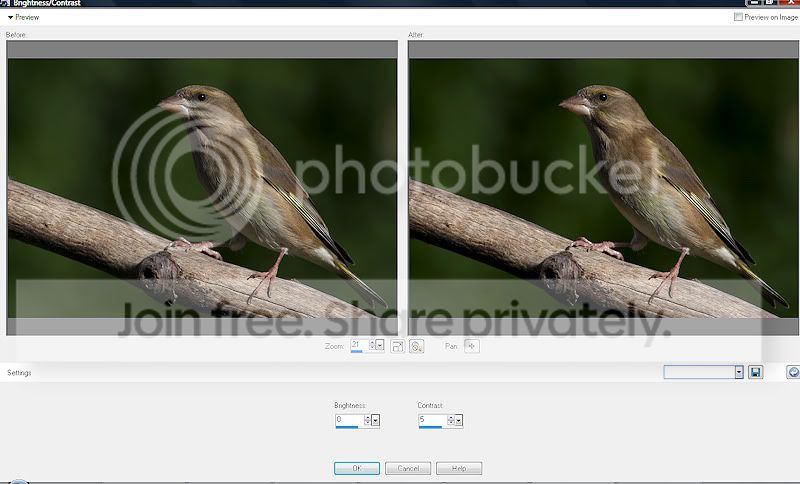Open the Zoom value dropdown arrow
Screen dimensions: 800x484
tap(380, 345)
